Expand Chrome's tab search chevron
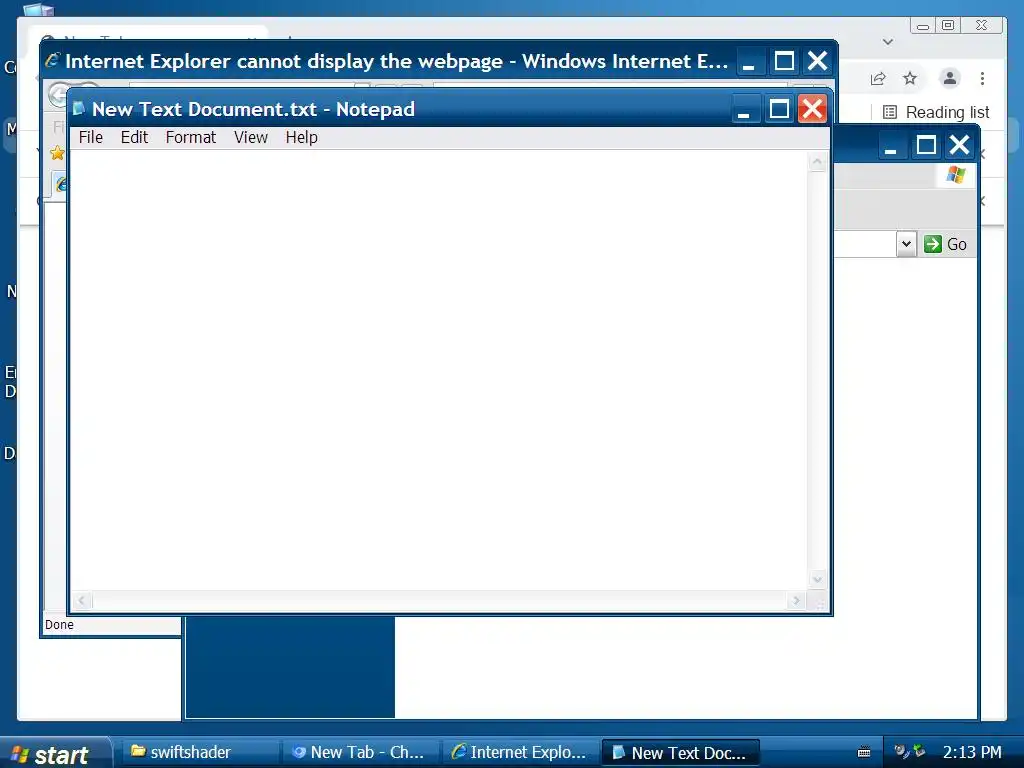 888,42
